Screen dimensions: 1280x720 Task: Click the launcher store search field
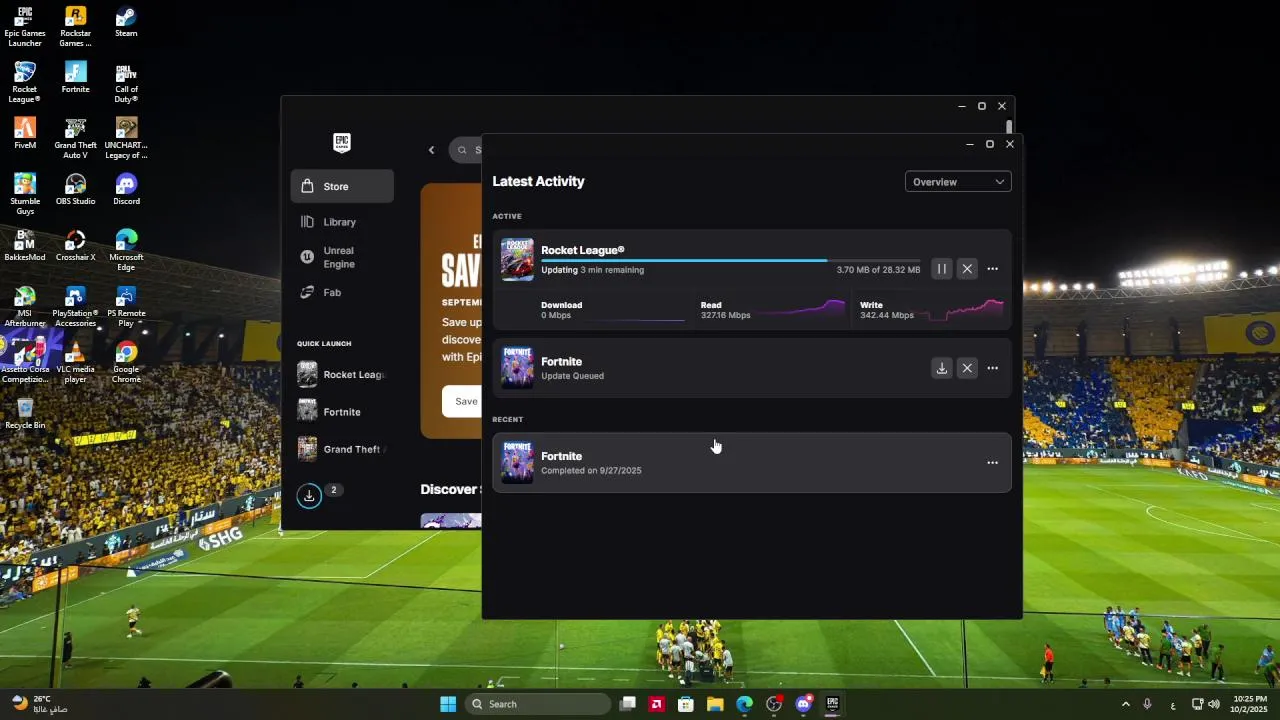tap(466, 150)
